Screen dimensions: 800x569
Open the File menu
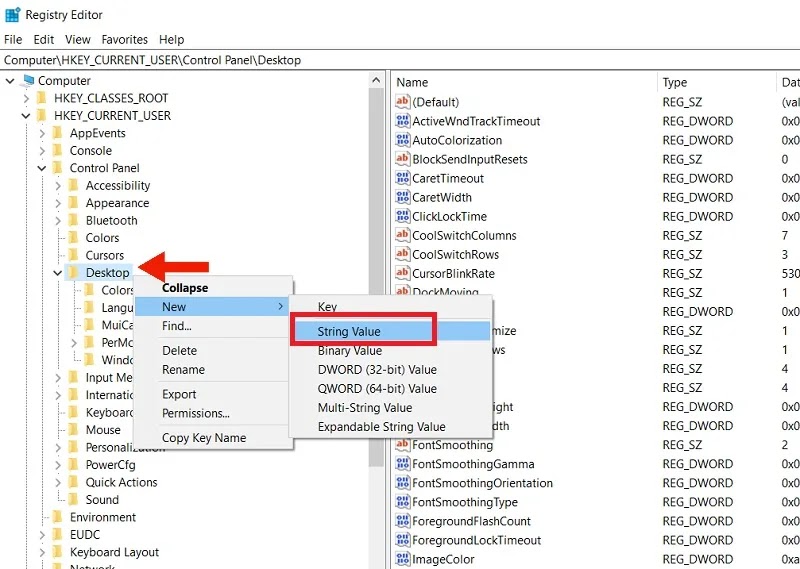tap(13, 39)
